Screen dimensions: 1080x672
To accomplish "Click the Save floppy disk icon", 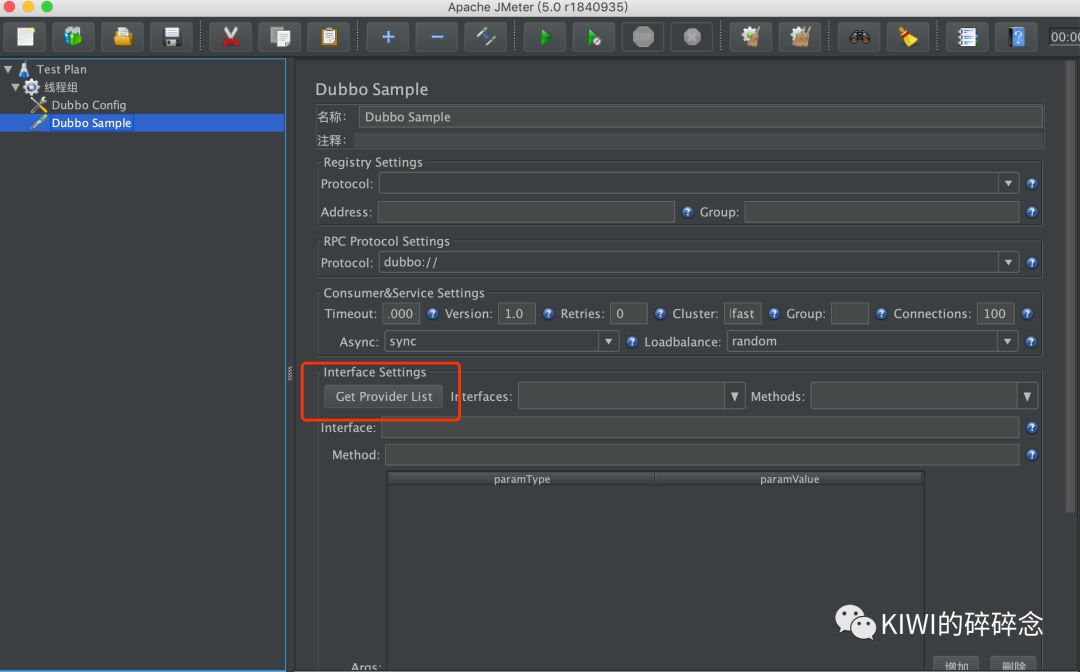I will (x=172, y=36).
